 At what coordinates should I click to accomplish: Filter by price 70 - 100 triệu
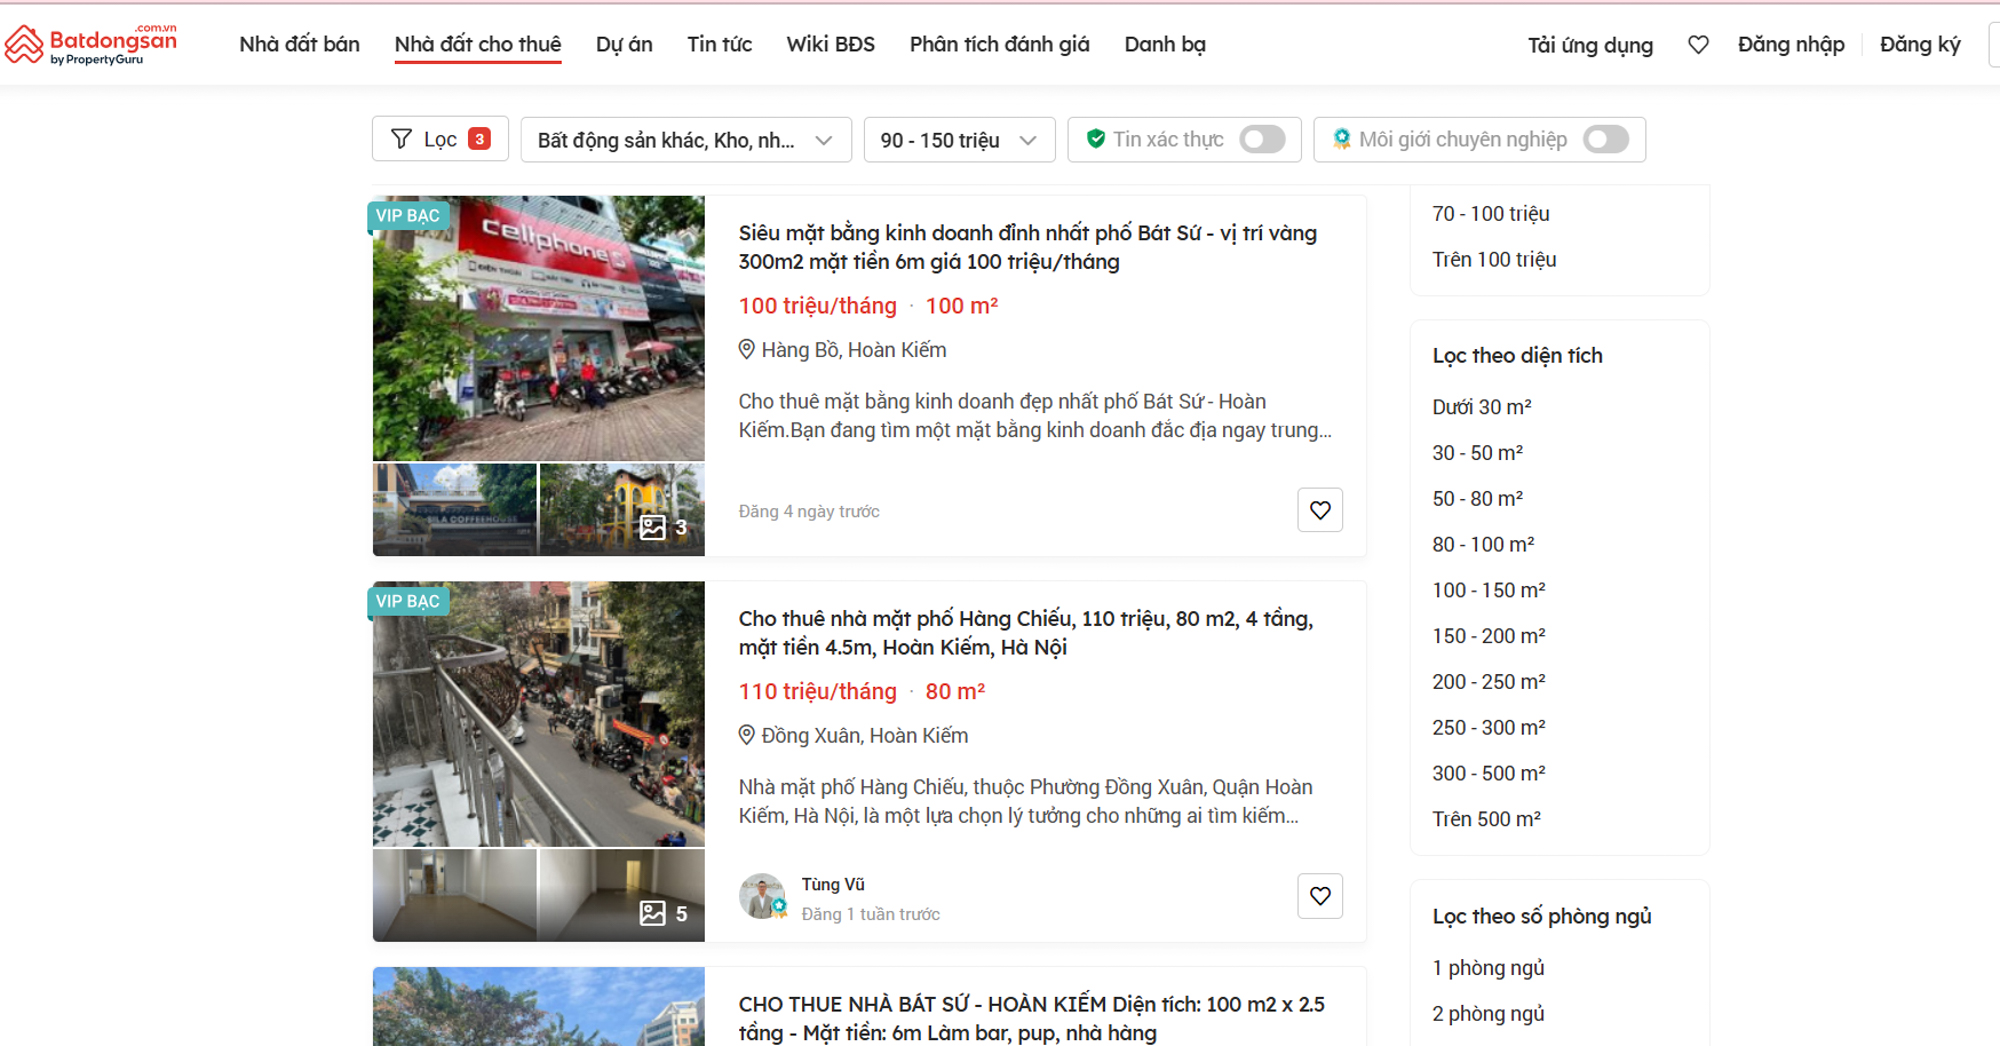[x=1490, y=214]
